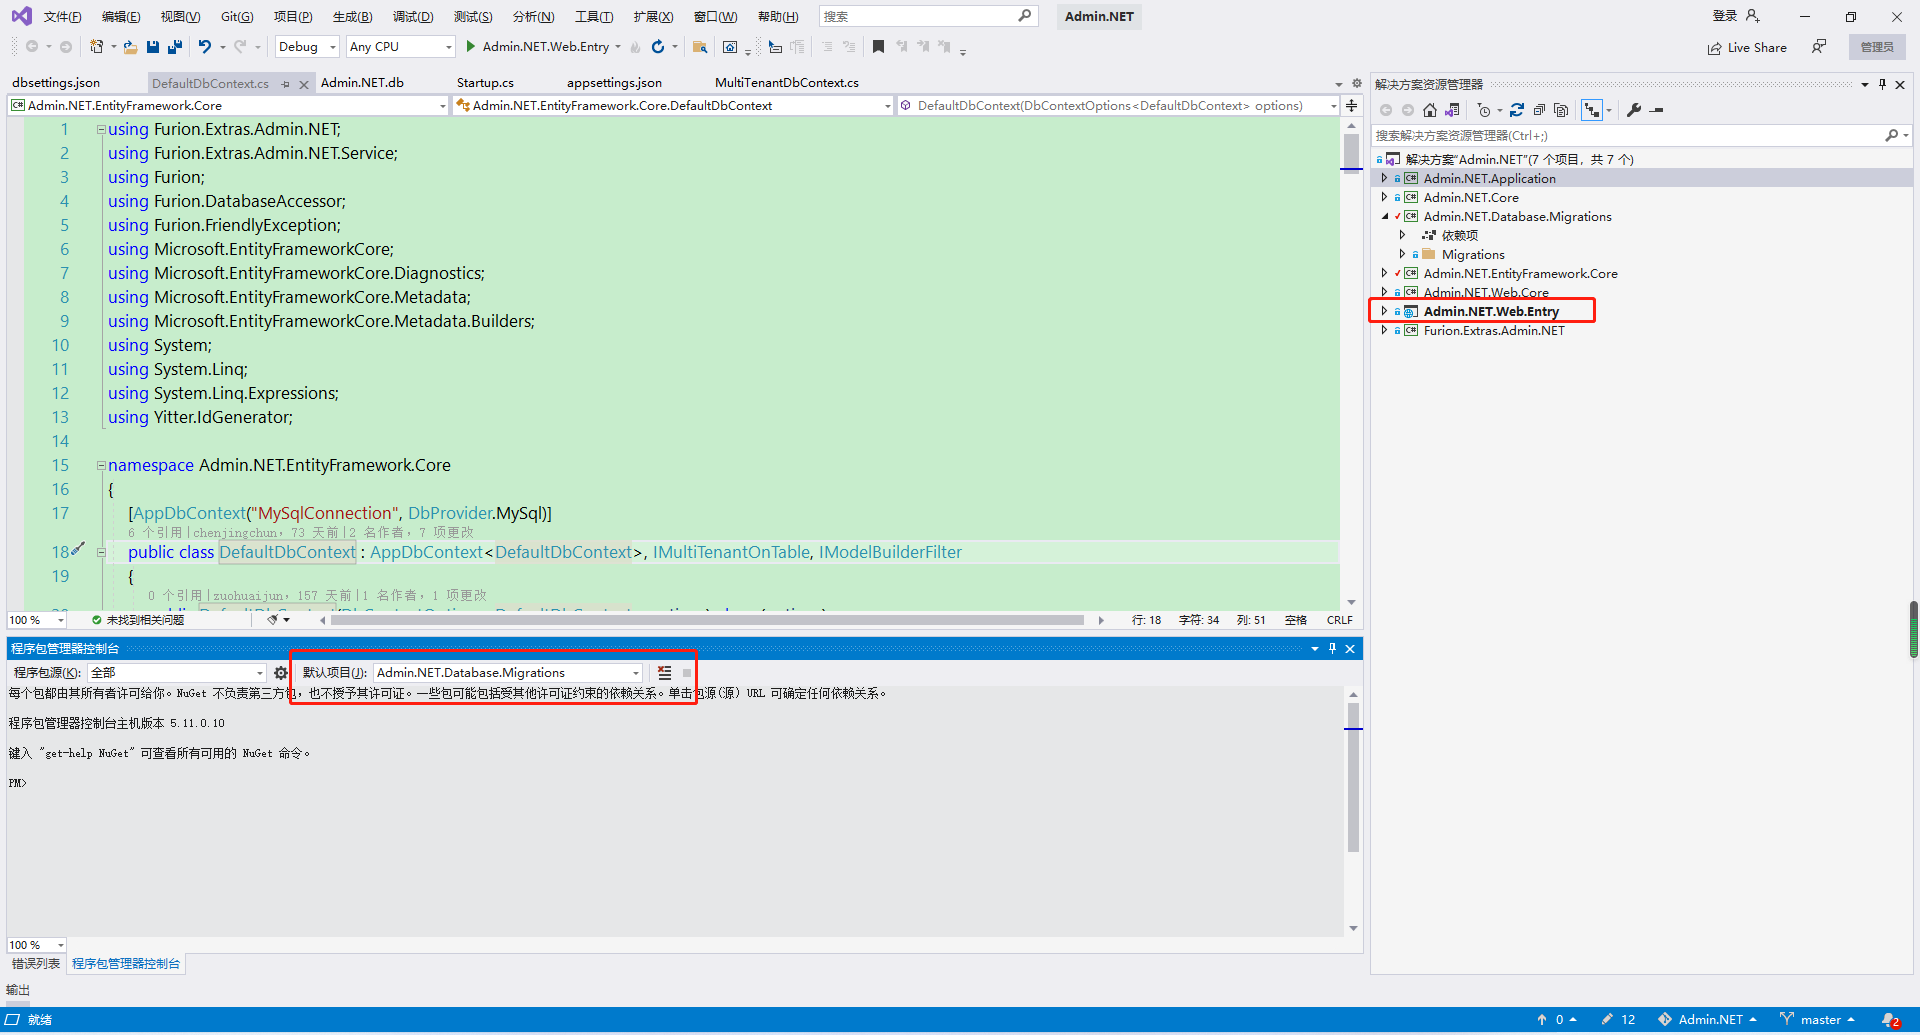Viewport: 1920px width, 1035px height.
Task: Start debugging Admin.NET.Web.Entry
Action: [x=469, y=46]
